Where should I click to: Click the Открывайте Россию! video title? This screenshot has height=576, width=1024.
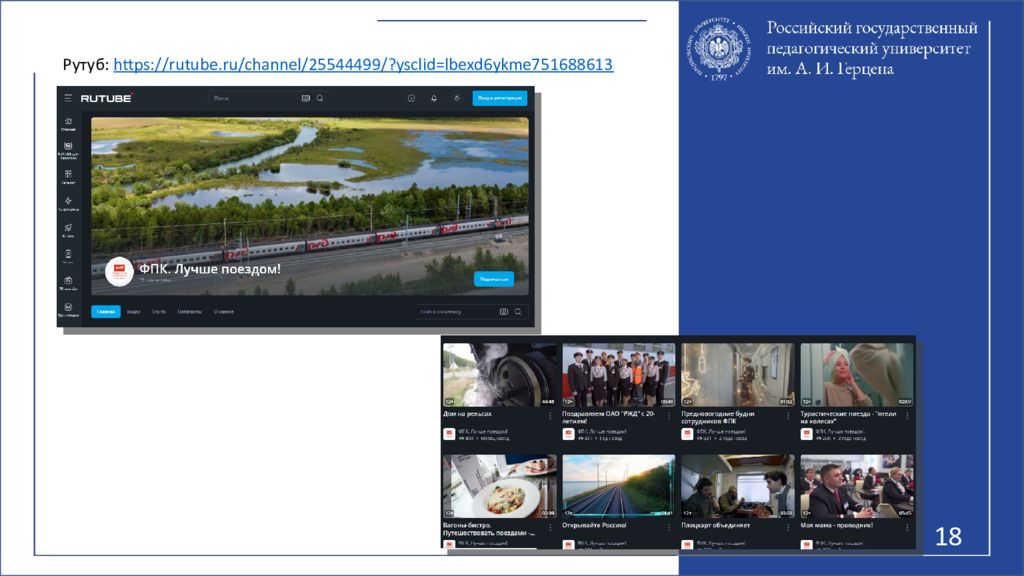click(x=594, y=525)
